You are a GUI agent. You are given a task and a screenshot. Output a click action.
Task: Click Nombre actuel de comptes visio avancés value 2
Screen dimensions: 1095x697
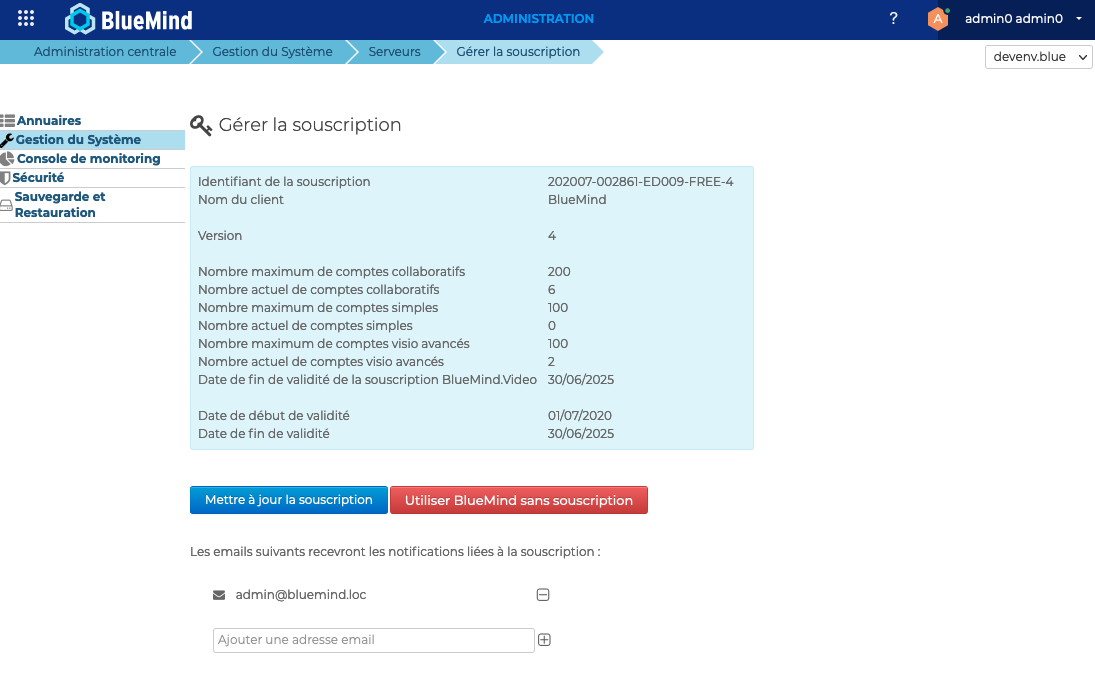(551, 362)
